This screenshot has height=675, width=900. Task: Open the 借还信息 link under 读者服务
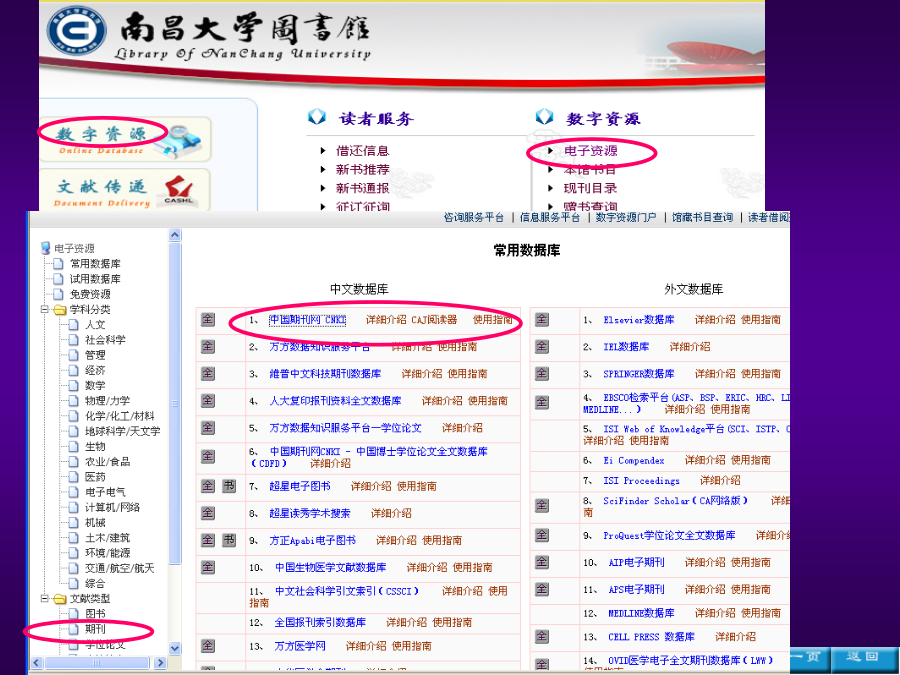[363, 151]
